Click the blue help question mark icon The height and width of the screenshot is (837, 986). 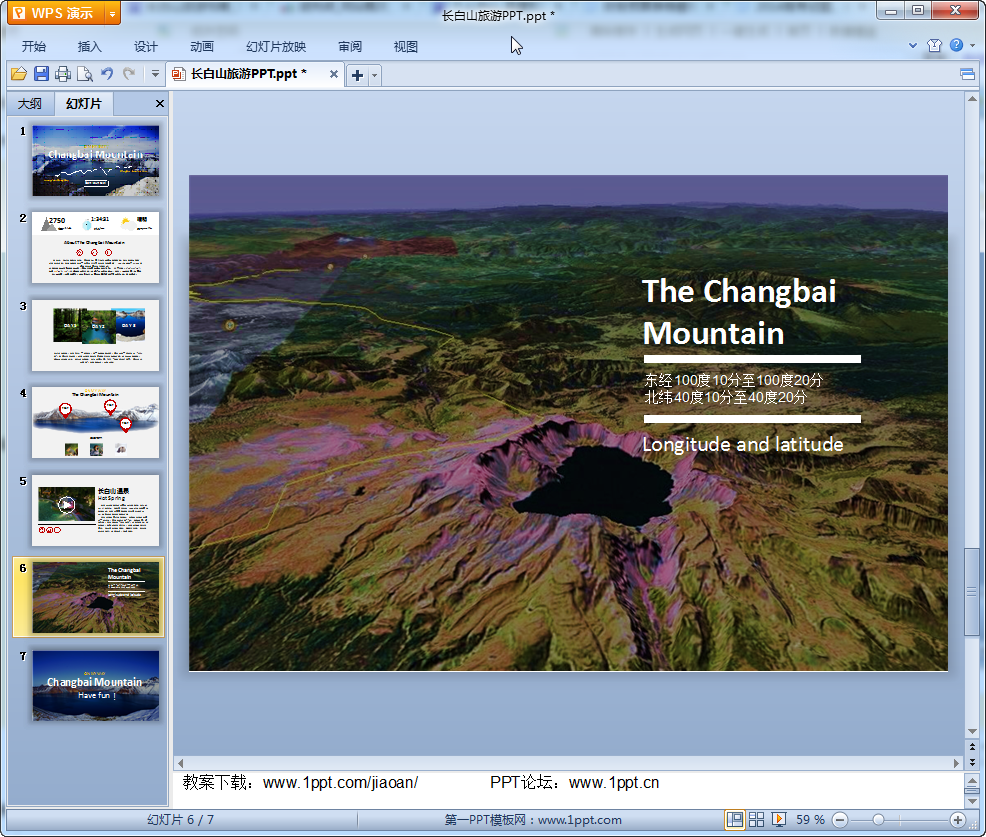[956, 46]
